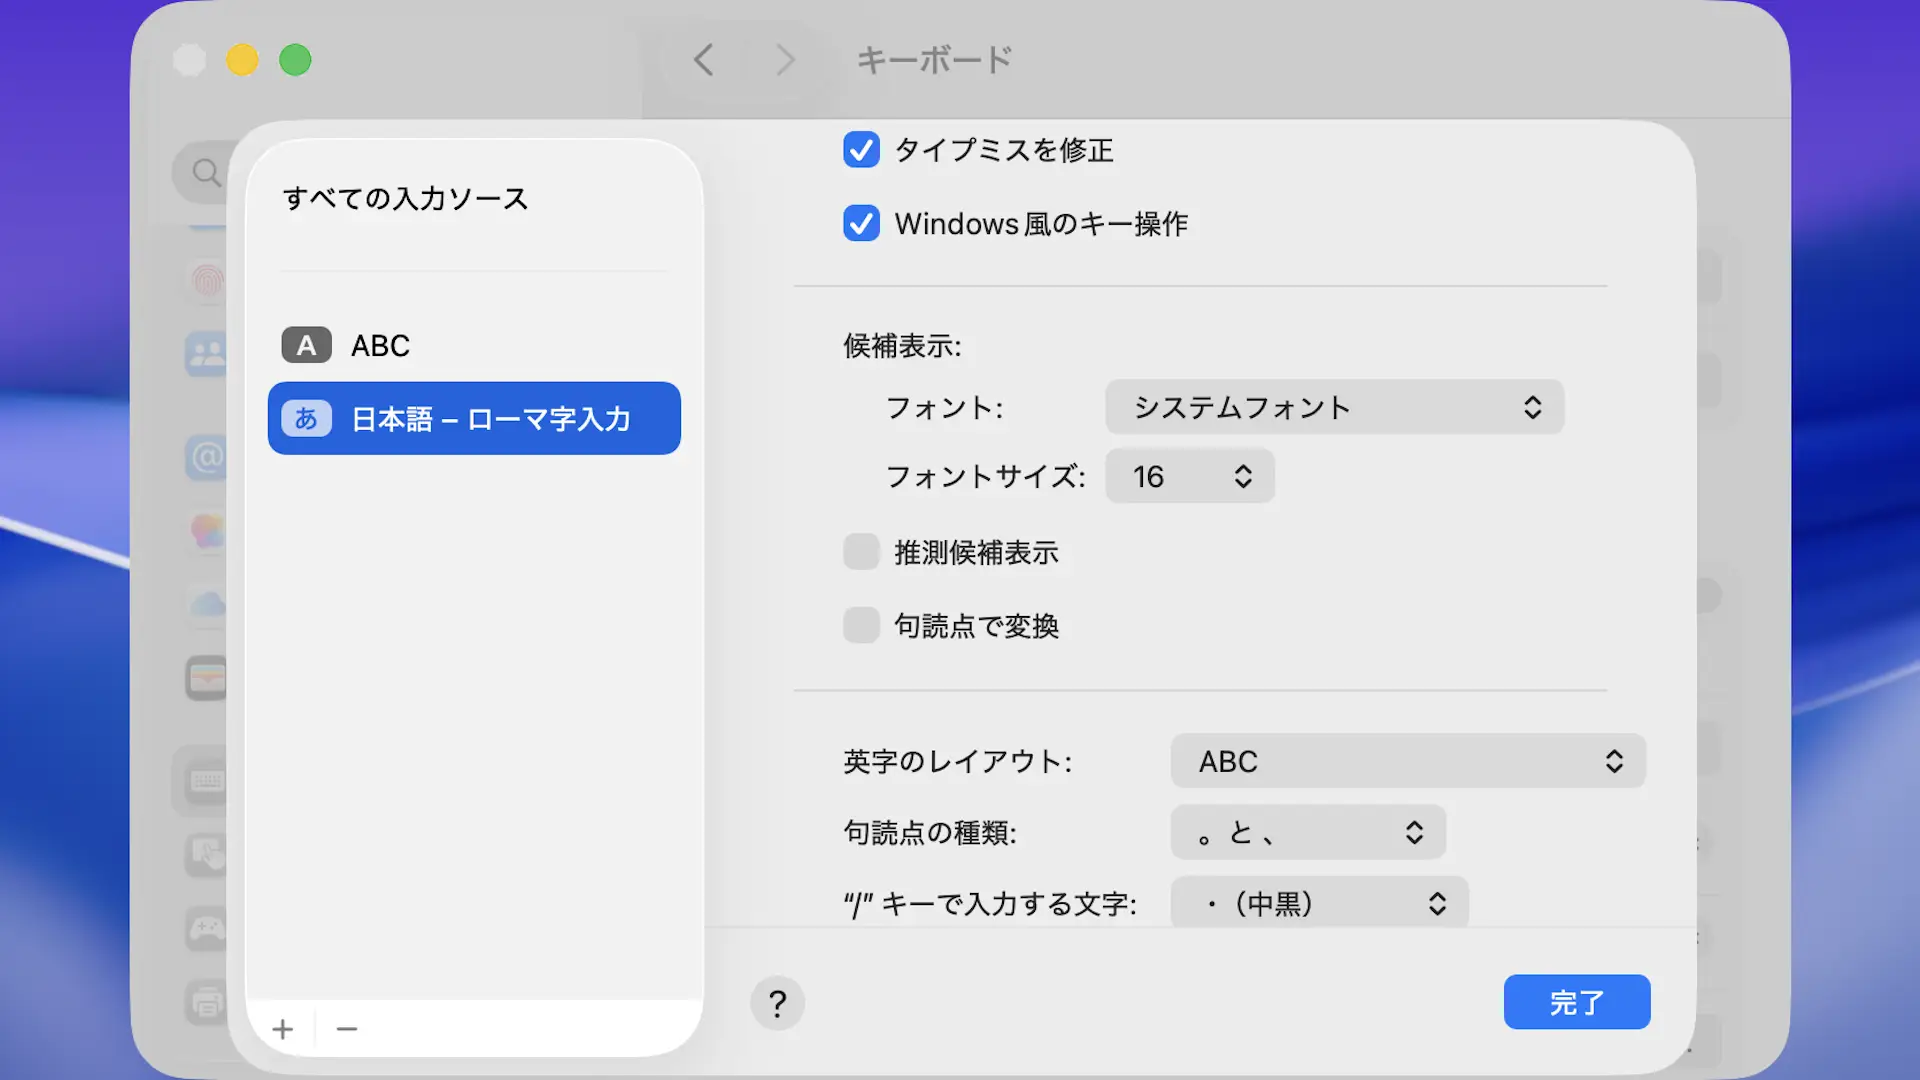Enable 句読点で変換 checkbox
1920x1080 pixels.
(861, 625)
